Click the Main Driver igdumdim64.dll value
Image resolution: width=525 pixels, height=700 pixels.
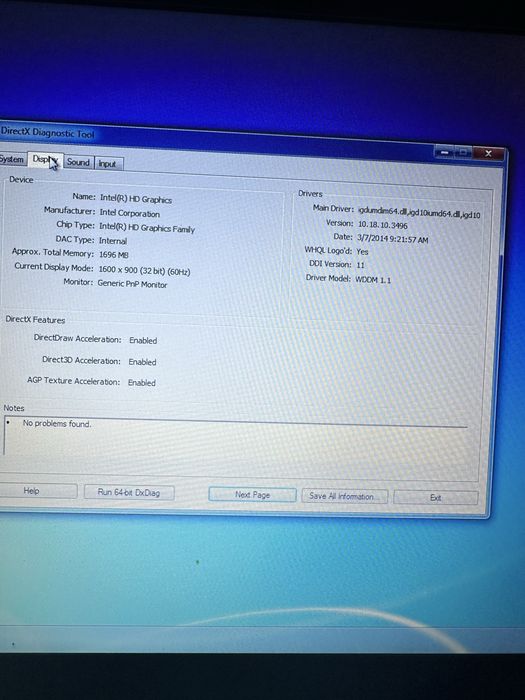(x=419, y=213)
